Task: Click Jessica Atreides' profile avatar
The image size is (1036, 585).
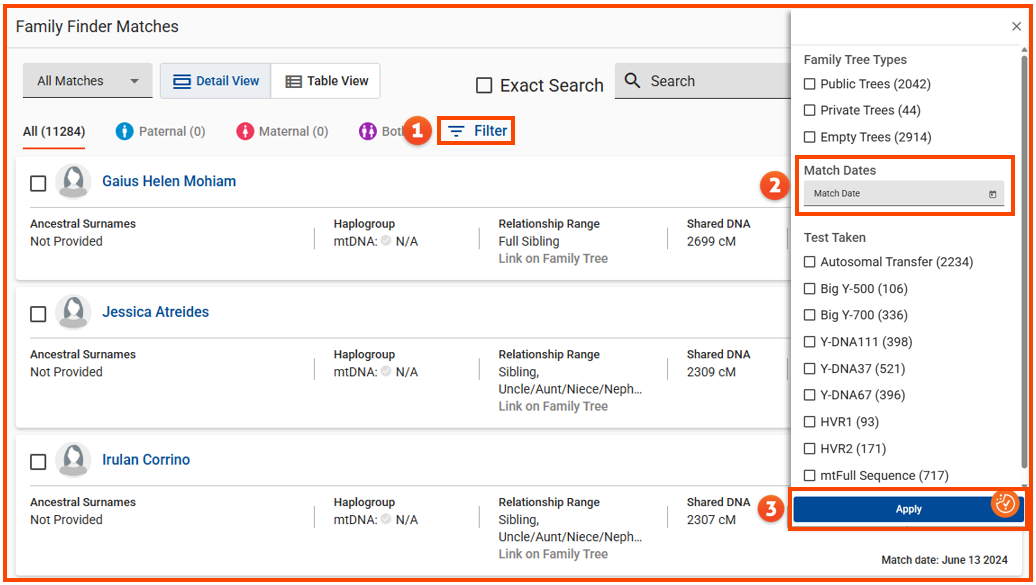Action: [73, 313]
